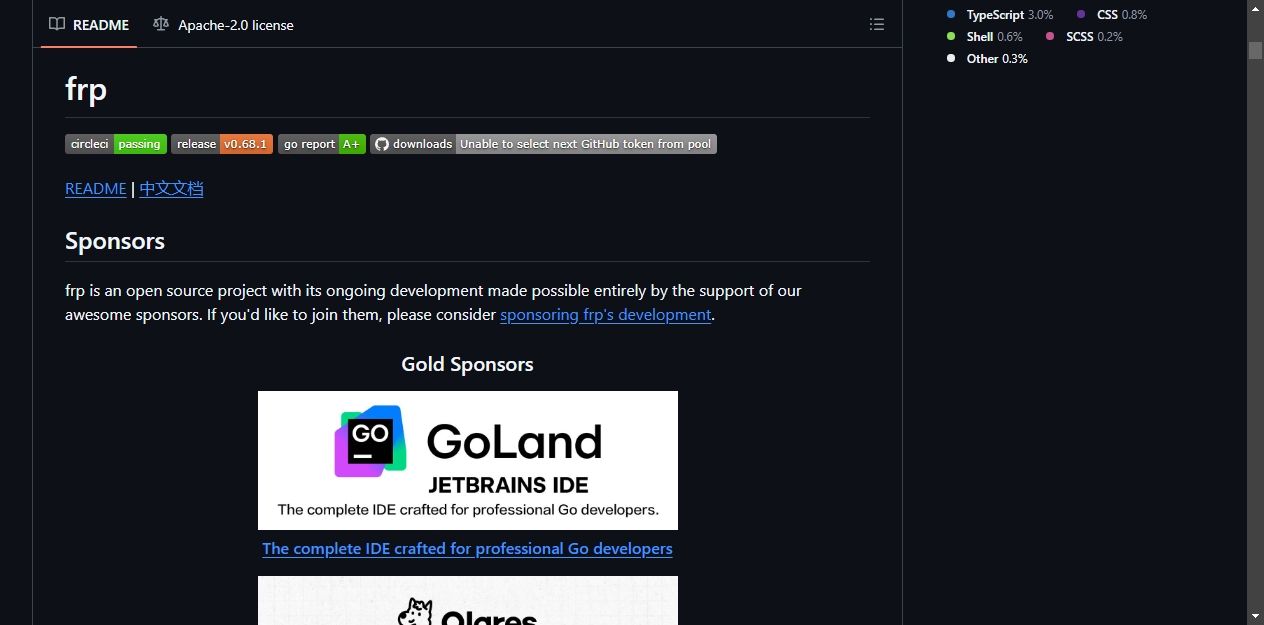Click the Other 0.3% language text
This screenshot has height=625, width=1264.
pos(997,59)
